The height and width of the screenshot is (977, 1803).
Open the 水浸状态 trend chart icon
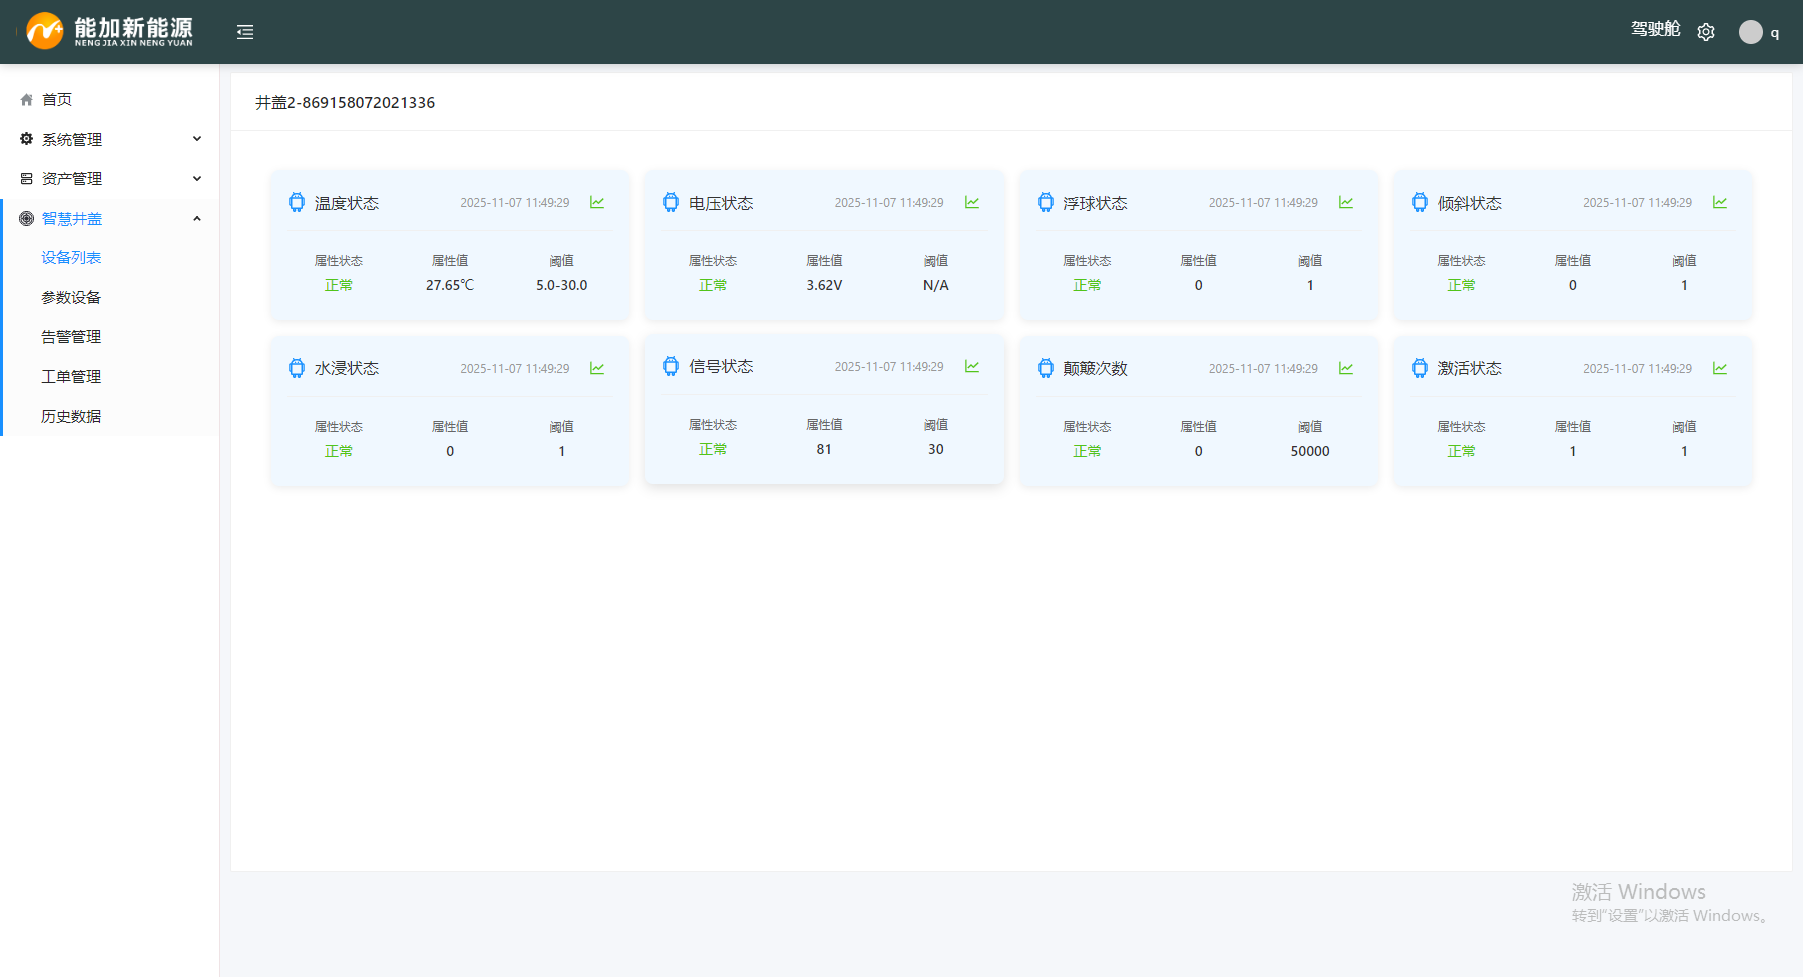pyautogui.click(x=597, y=369)
